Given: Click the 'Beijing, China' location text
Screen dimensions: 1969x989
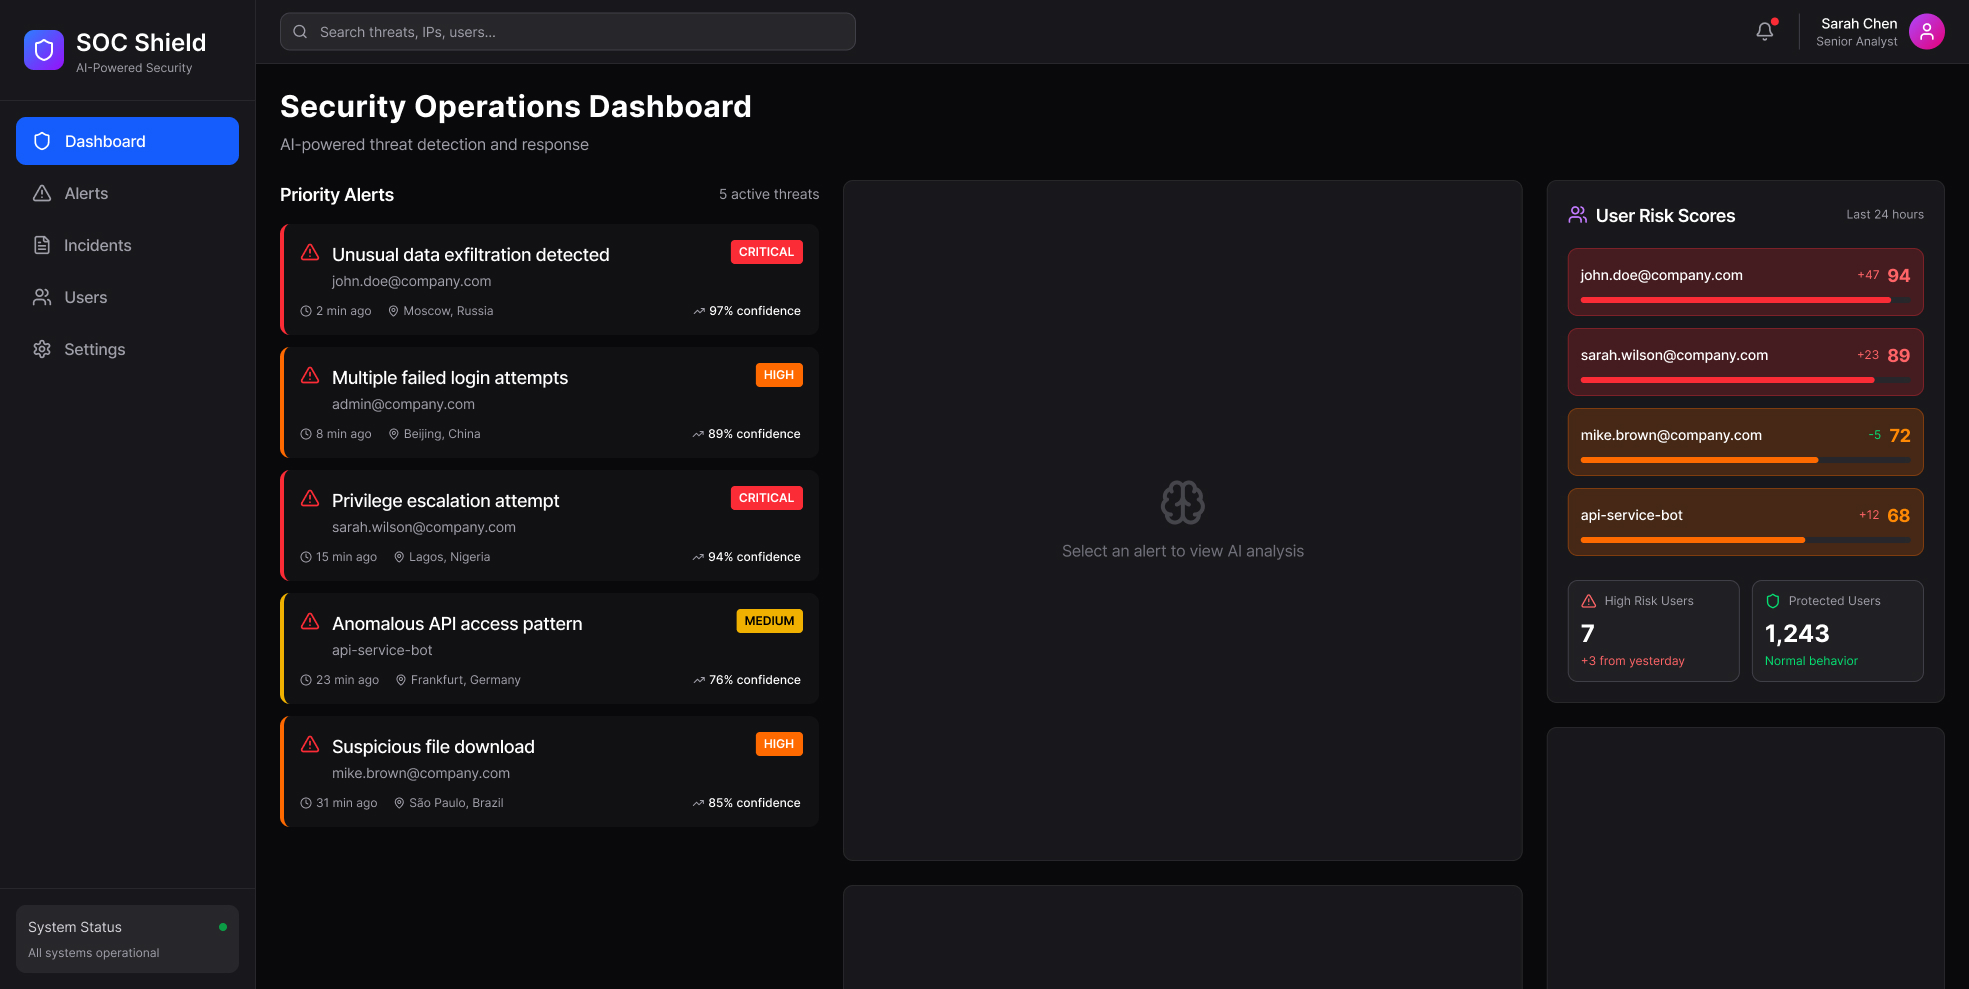Looking at the screenshot, I should 442,434.
